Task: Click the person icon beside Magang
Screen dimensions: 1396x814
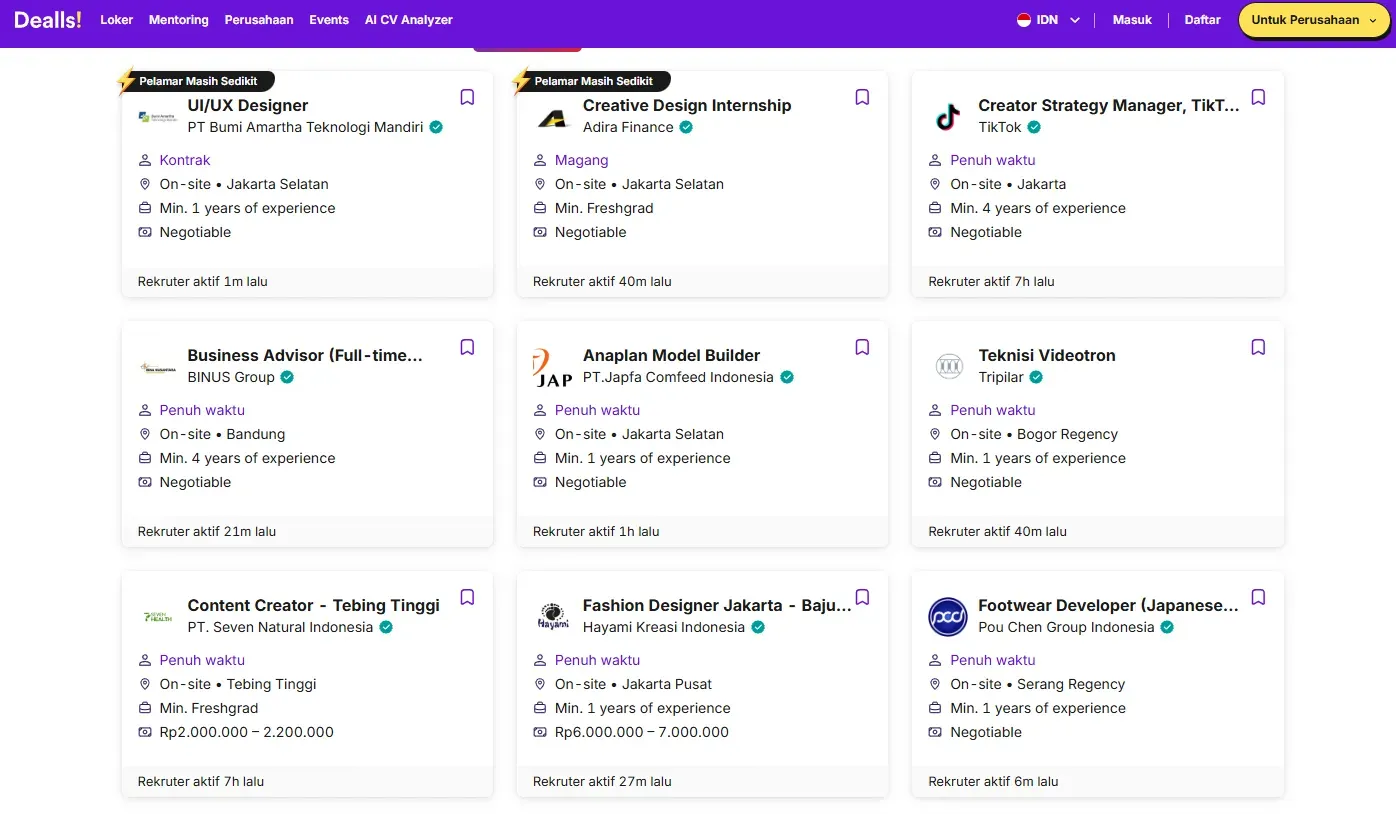Action: point(540,160)
